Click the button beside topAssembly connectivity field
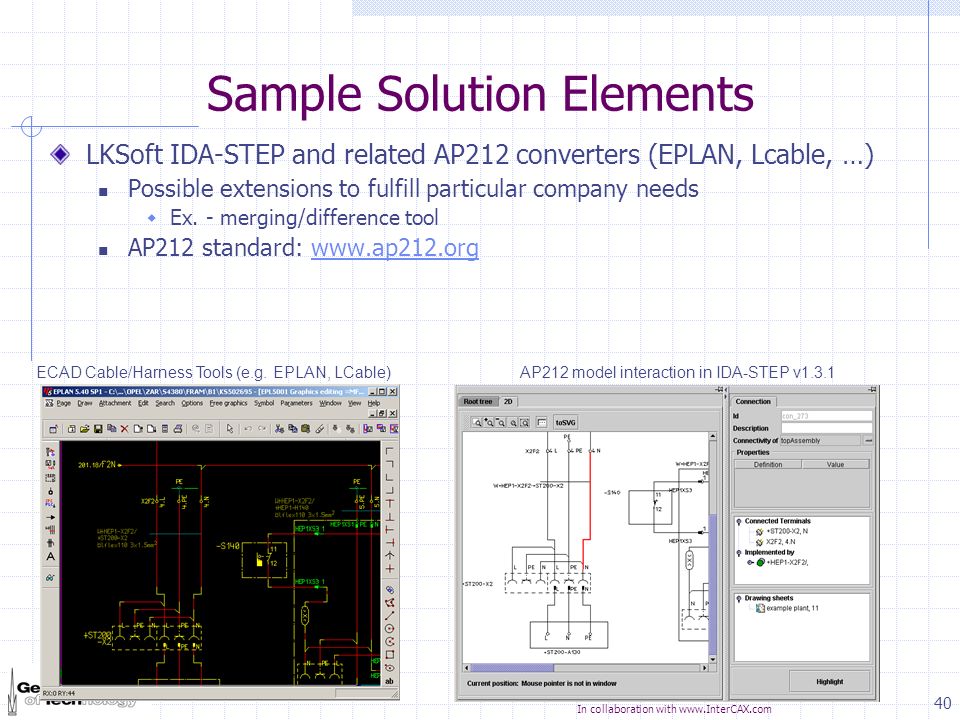Viewport: 960px width, 720px height. 868,440
